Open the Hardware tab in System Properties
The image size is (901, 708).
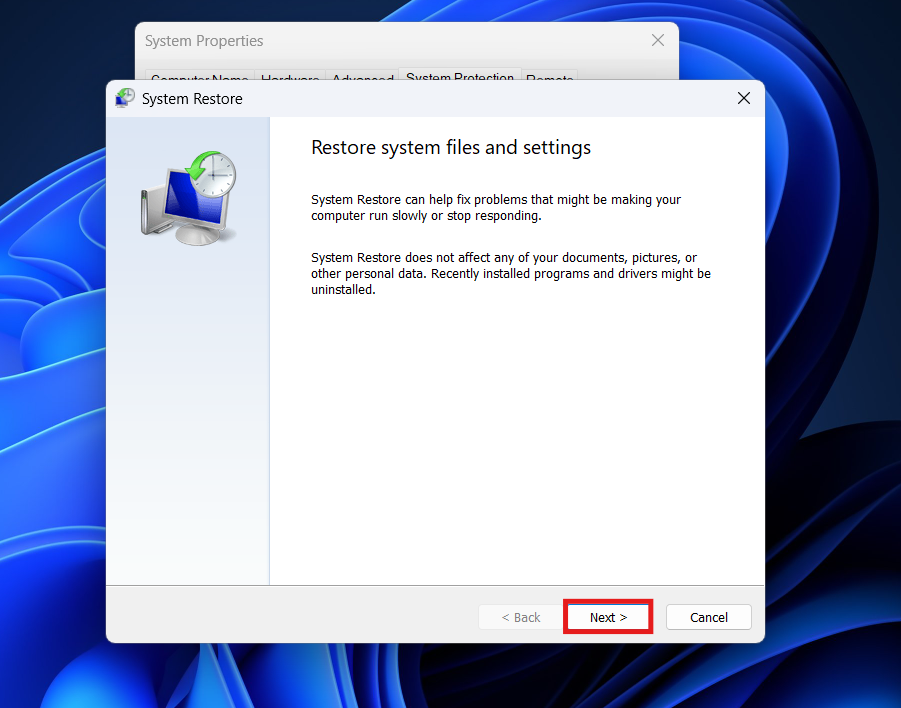[x=290, y=78]
